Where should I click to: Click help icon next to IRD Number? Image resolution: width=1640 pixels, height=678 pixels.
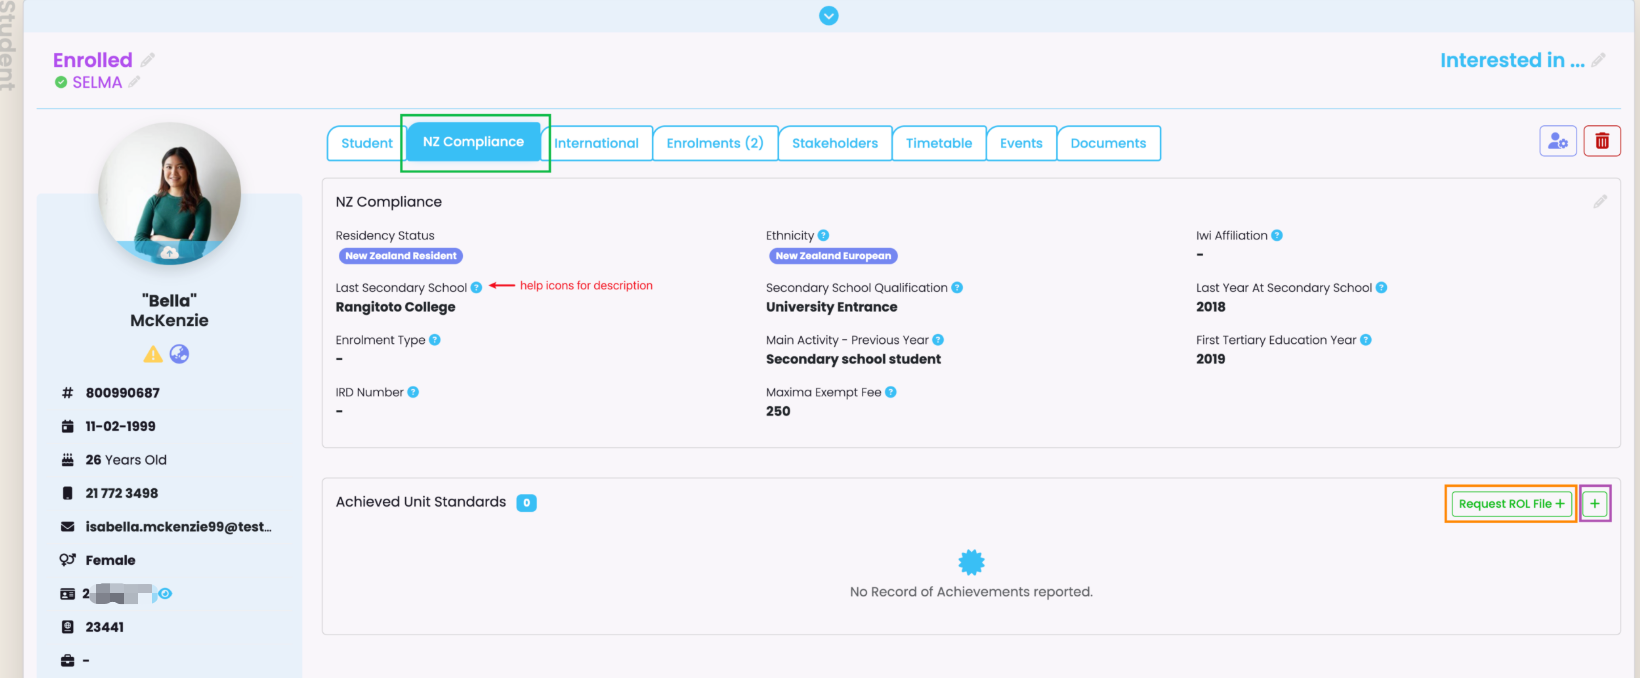point(413,392)
